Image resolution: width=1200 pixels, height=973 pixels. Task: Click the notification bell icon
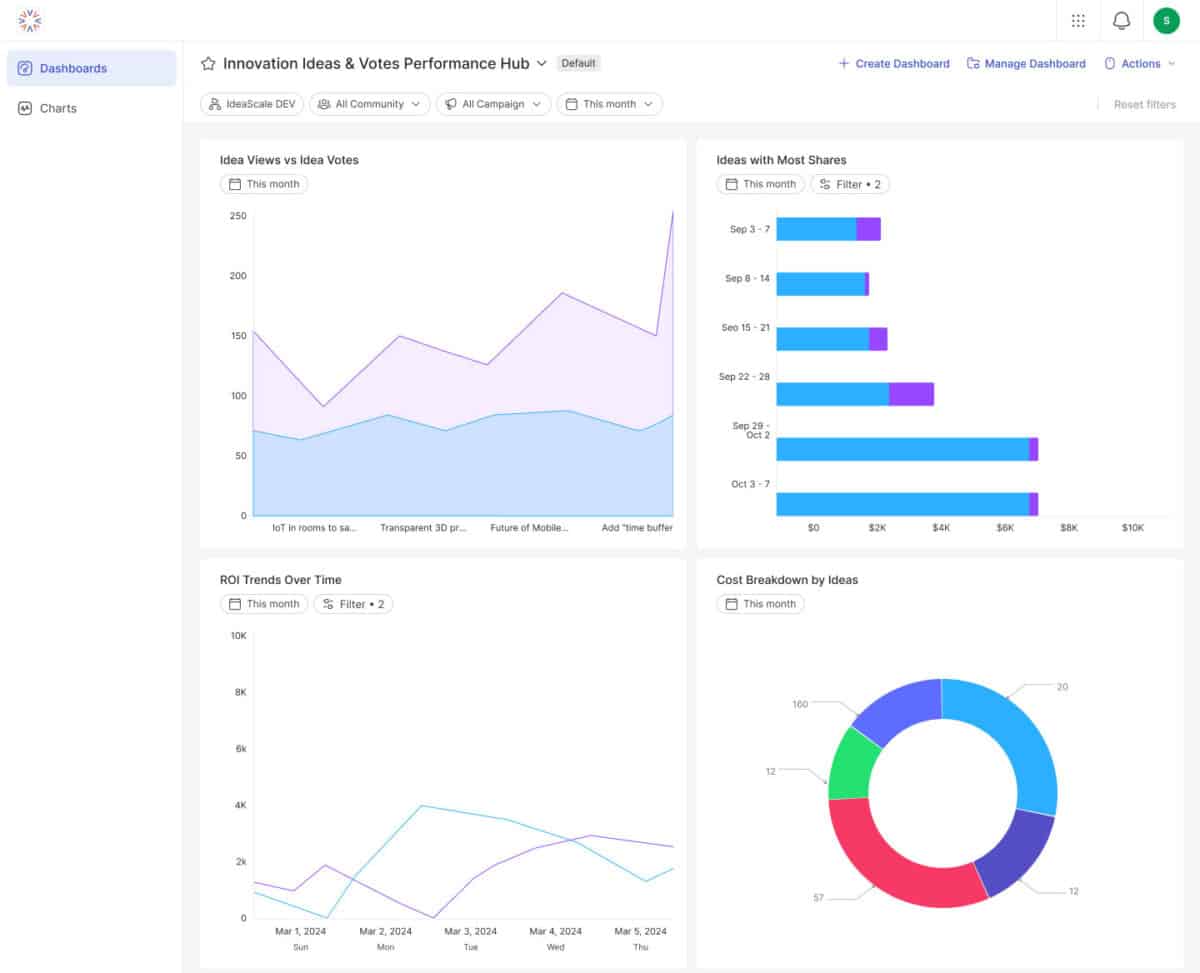coord(1121,20)
